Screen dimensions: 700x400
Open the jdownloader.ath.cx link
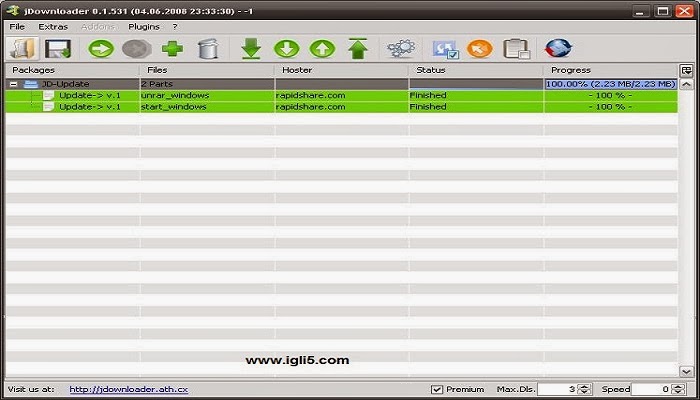point(129,388)
